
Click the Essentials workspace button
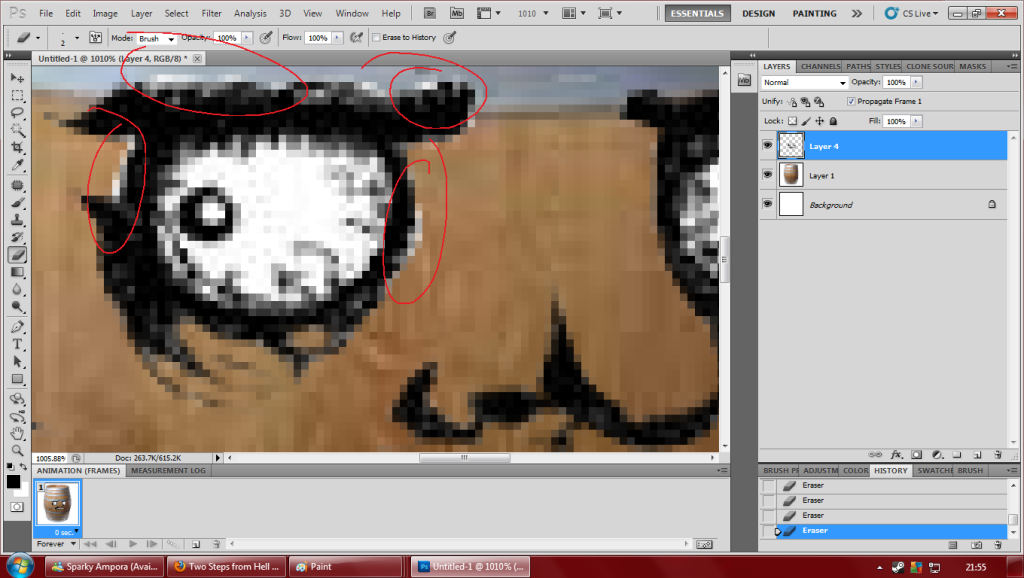click(x=697, y=13)
